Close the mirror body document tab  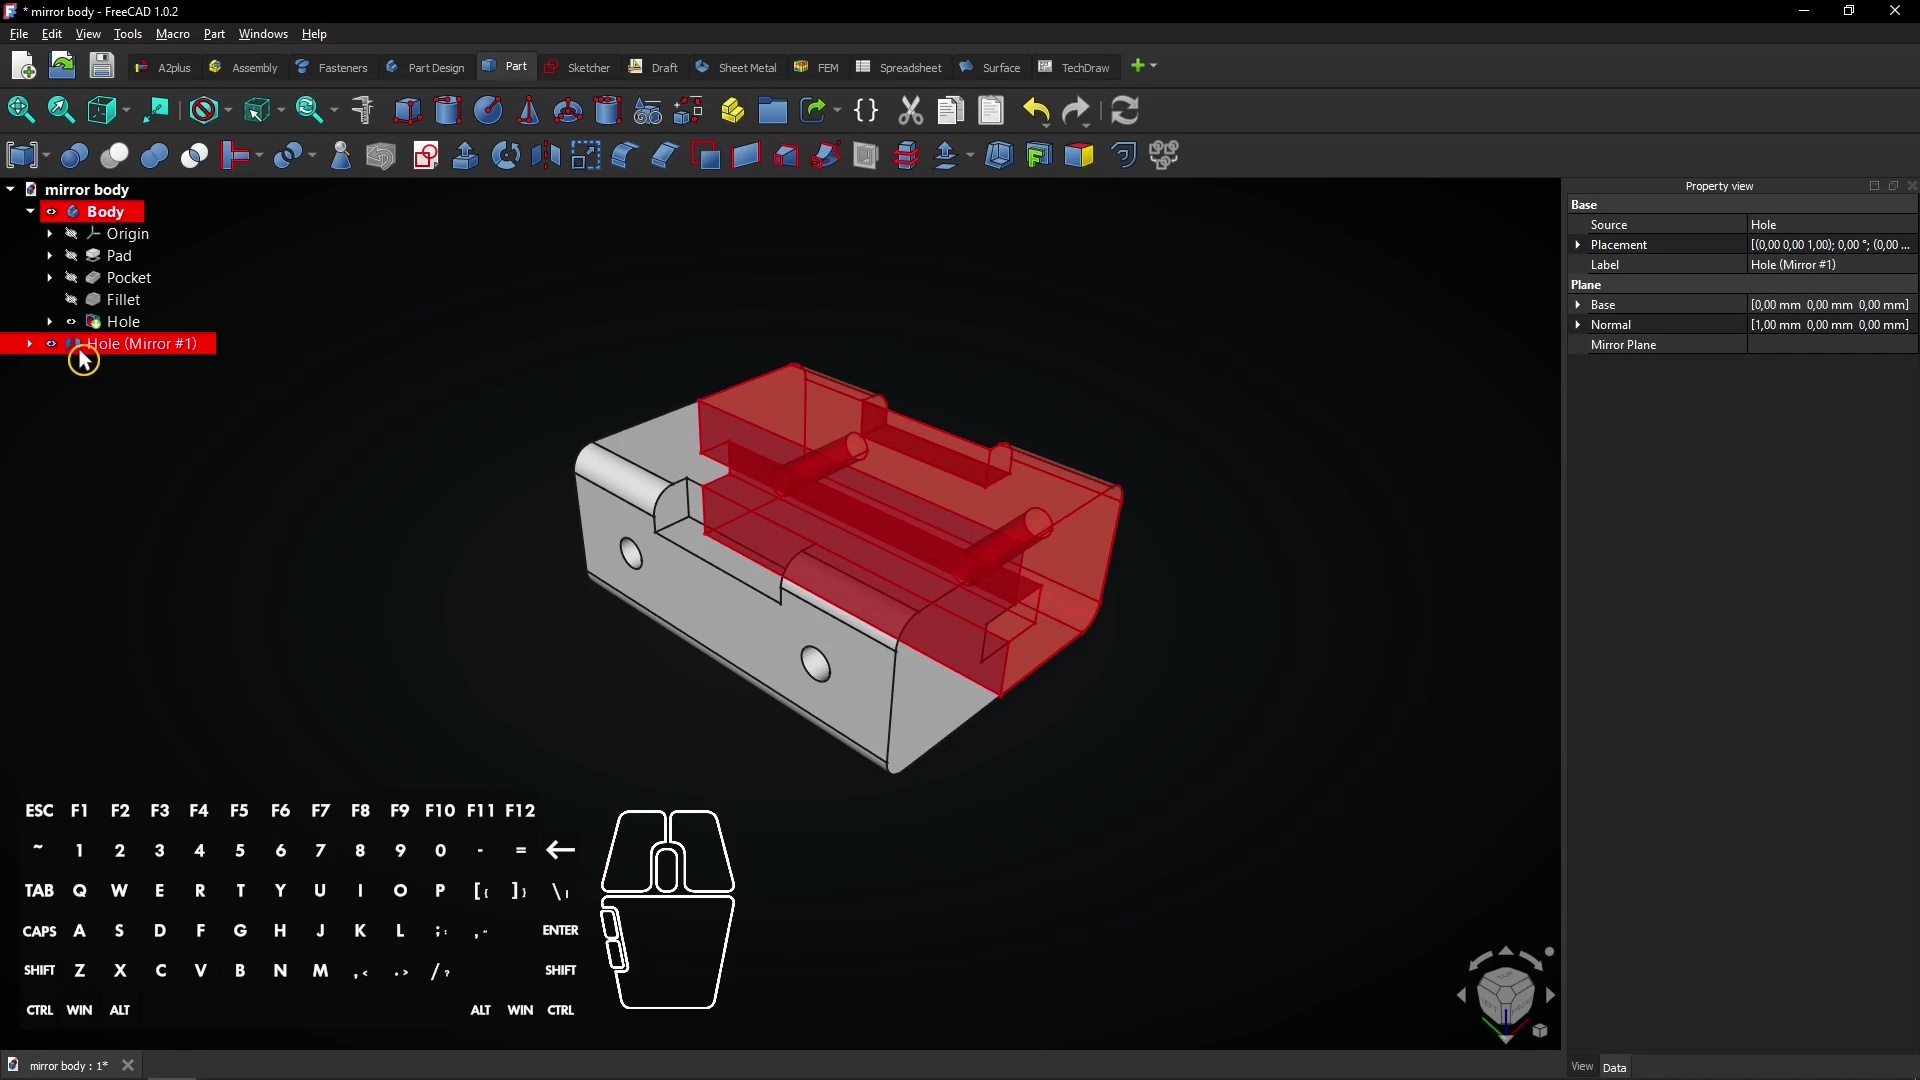click(x=127, y=1065)
